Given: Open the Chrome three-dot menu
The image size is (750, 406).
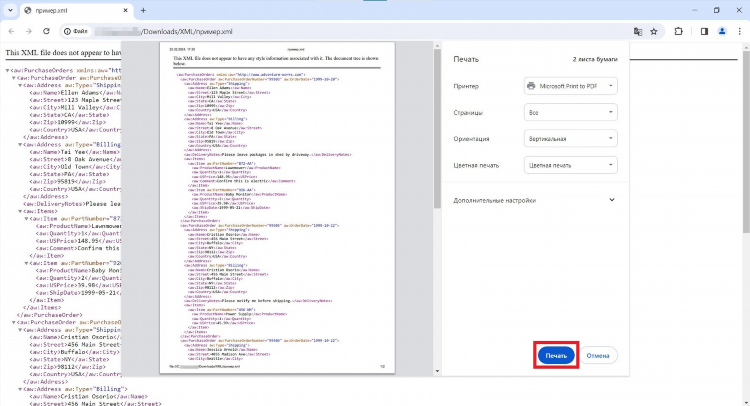Looking at the screenshot, I should [739, 32].
